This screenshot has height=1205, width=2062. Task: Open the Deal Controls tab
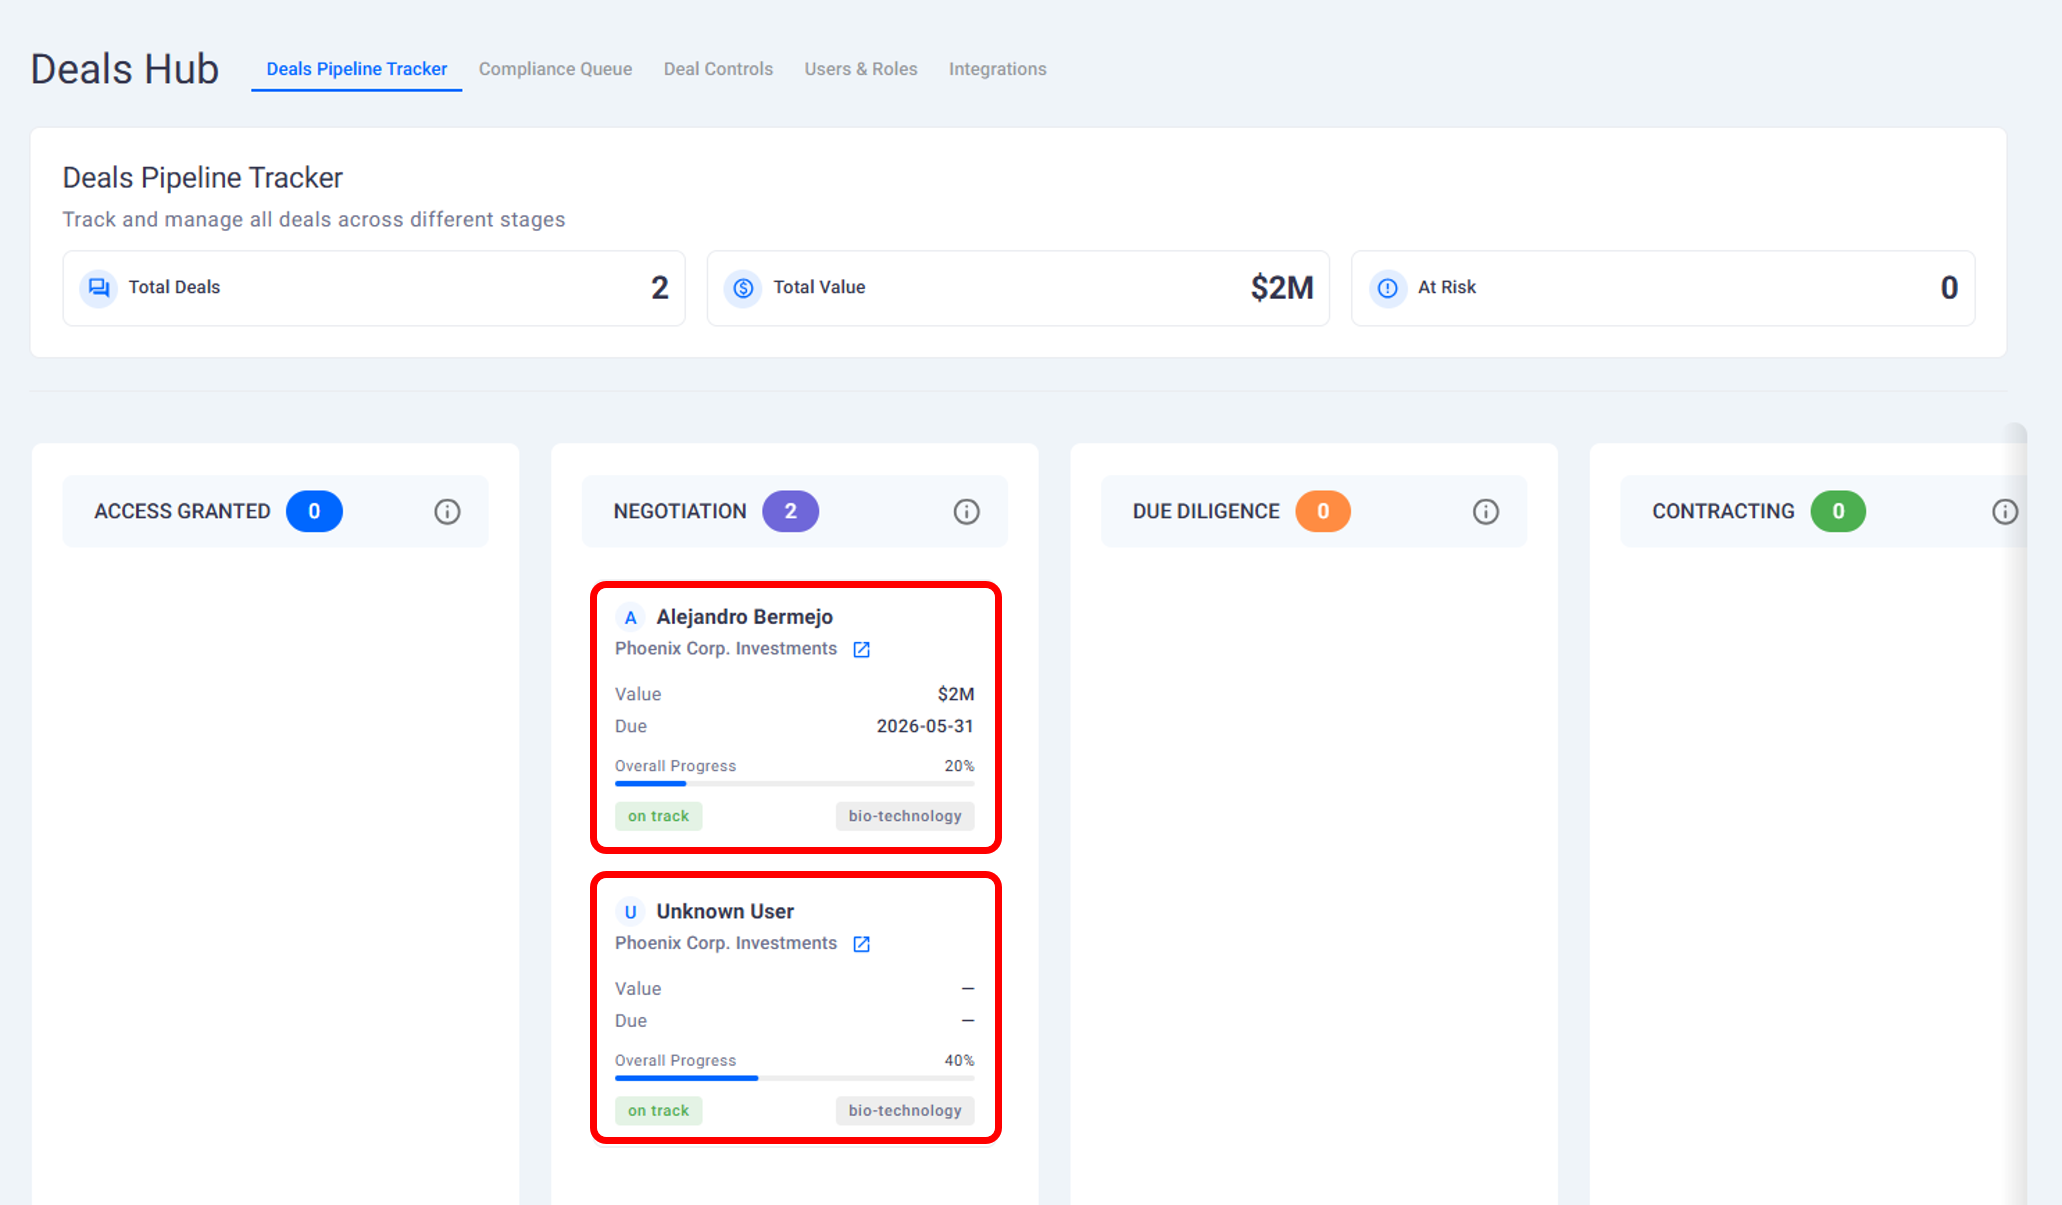718,69
